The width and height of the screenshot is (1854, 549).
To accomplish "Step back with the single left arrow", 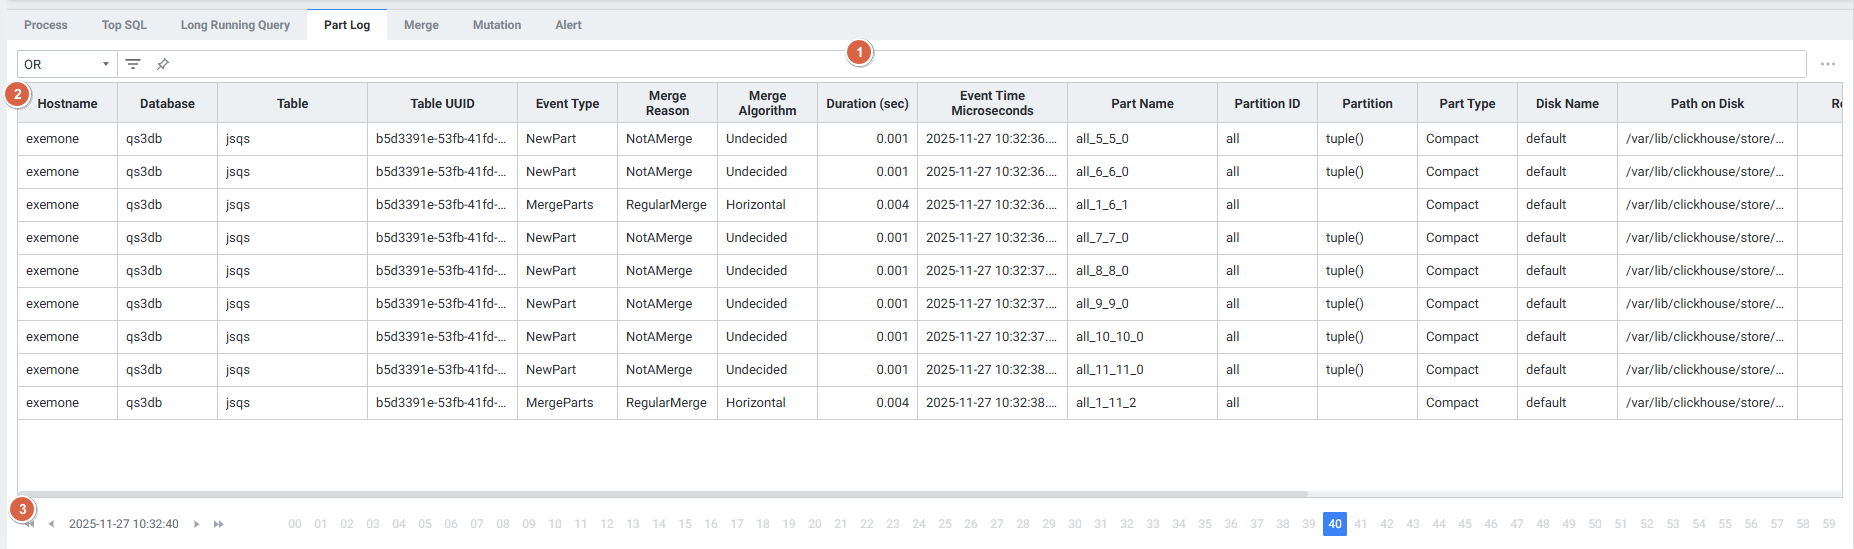I will (x=51, y=524).
